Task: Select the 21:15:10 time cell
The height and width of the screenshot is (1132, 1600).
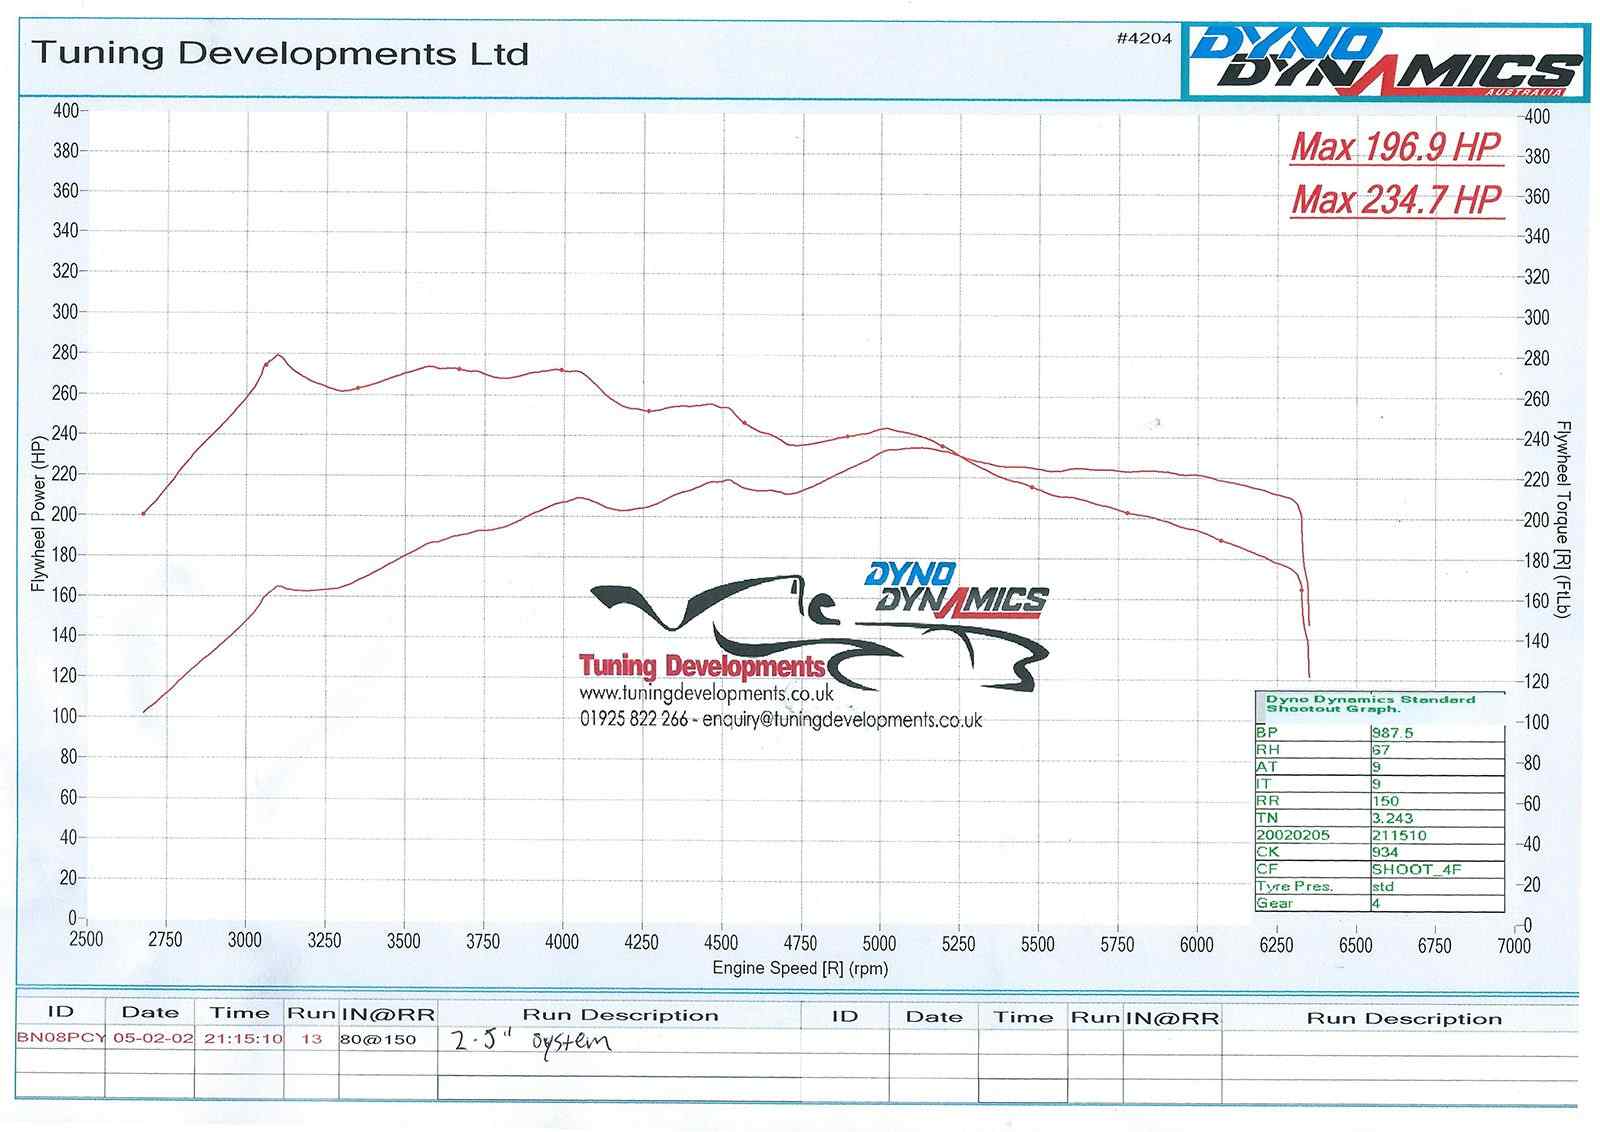Action: 243,1038
